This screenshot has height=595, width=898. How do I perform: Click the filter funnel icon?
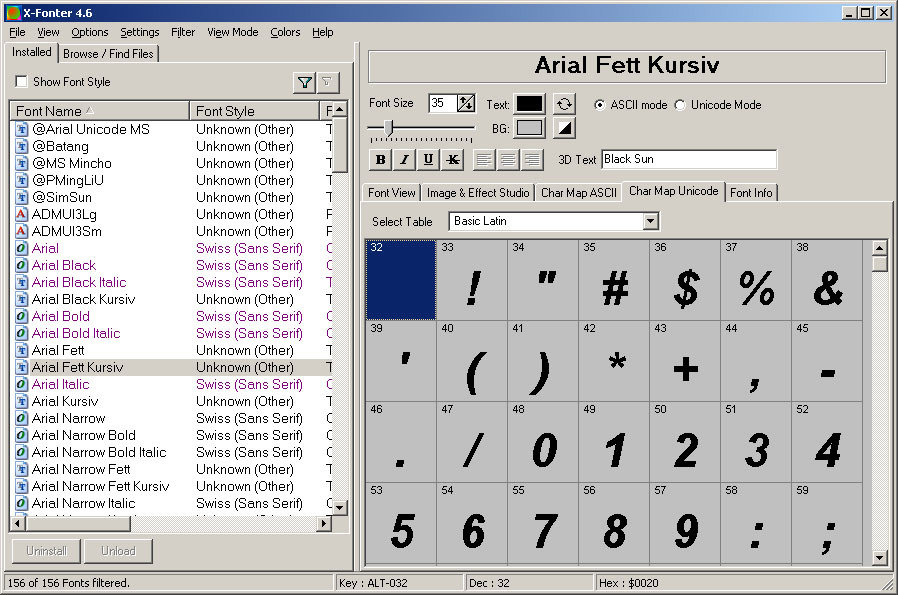pyautogui.click(x=305, y=82)
